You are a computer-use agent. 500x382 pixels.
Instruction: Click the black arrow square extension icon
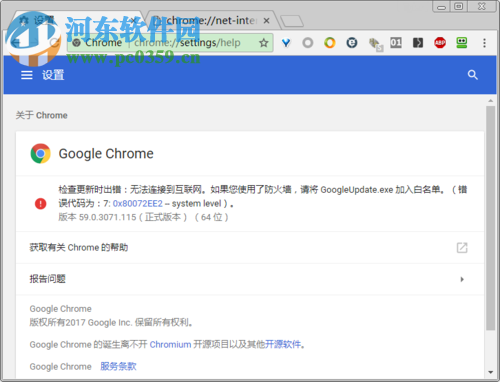[x=418, y=43]
